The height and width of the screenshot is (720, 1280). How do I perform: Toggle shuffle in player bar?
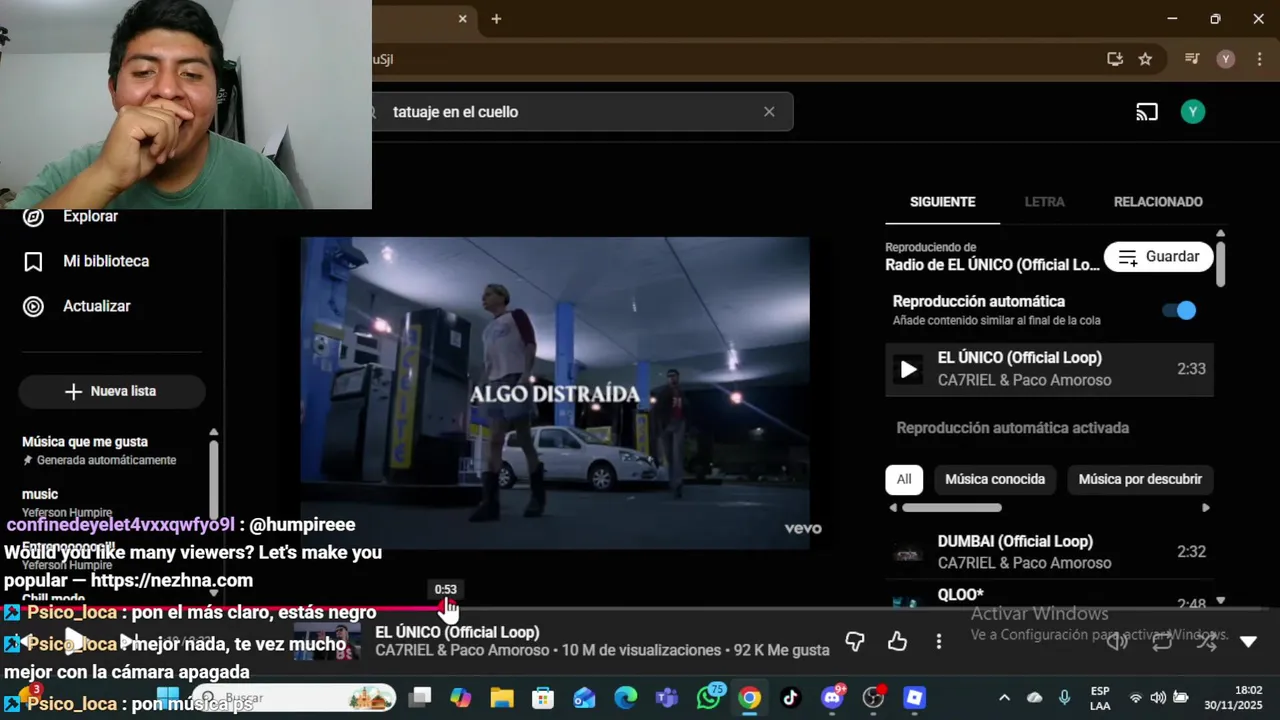click(1207, 641)
